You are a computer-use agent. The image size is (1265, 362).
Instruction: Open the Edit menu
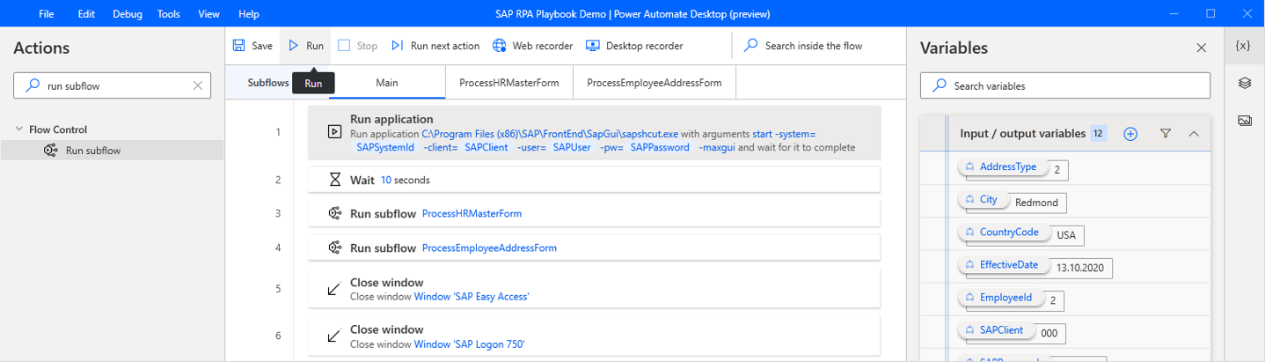pos(86,14)
